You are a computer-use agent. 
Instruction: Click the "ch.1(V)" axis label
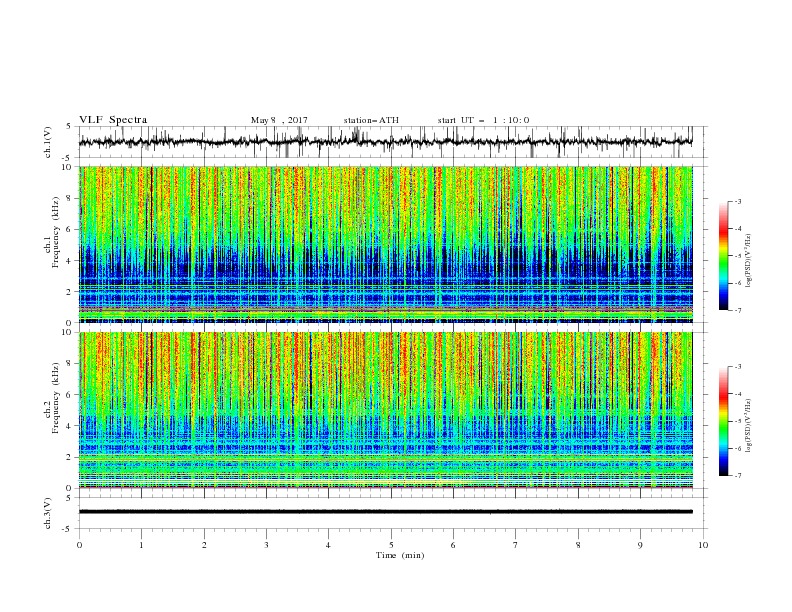tap(48, 142)
